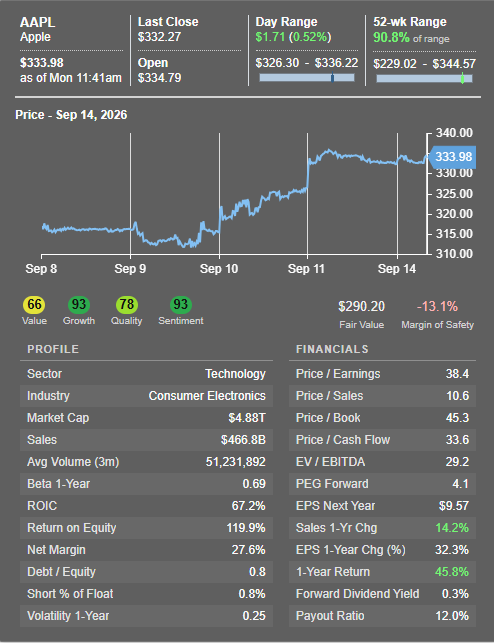Select the Price / Cash Flow value 33.6
The height and width of the screenshot is (643, 494).
[x=457, y=440]
